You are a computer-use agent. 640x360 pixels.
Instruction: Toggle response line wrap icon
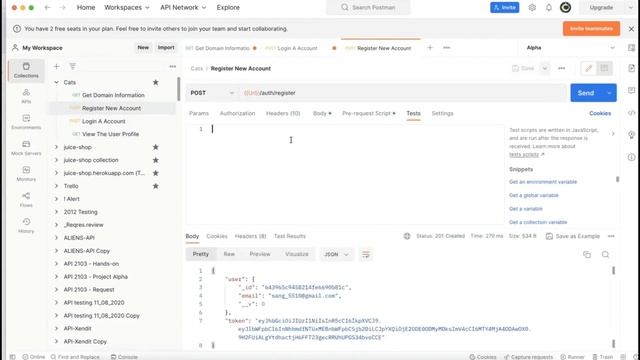coord(366,254)
